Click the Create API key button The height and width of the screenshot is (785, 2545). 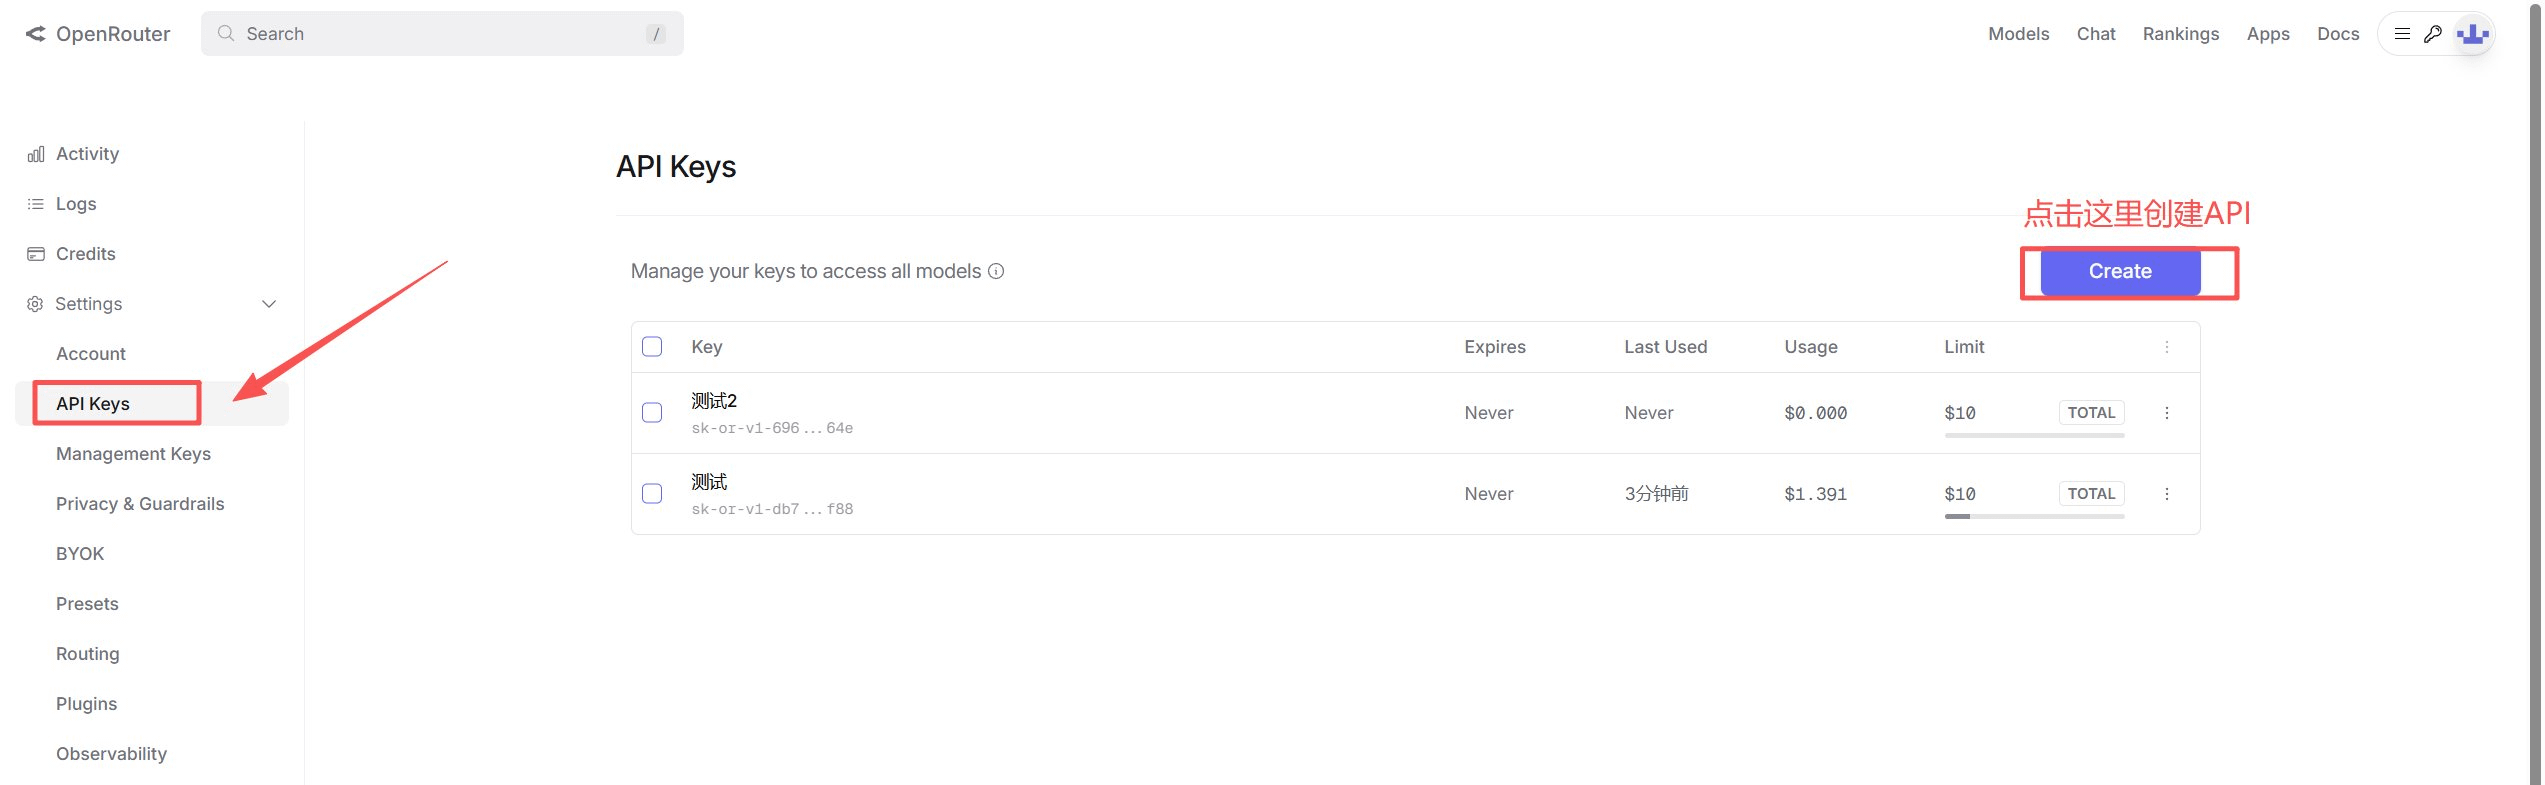tap(2120, 272)
